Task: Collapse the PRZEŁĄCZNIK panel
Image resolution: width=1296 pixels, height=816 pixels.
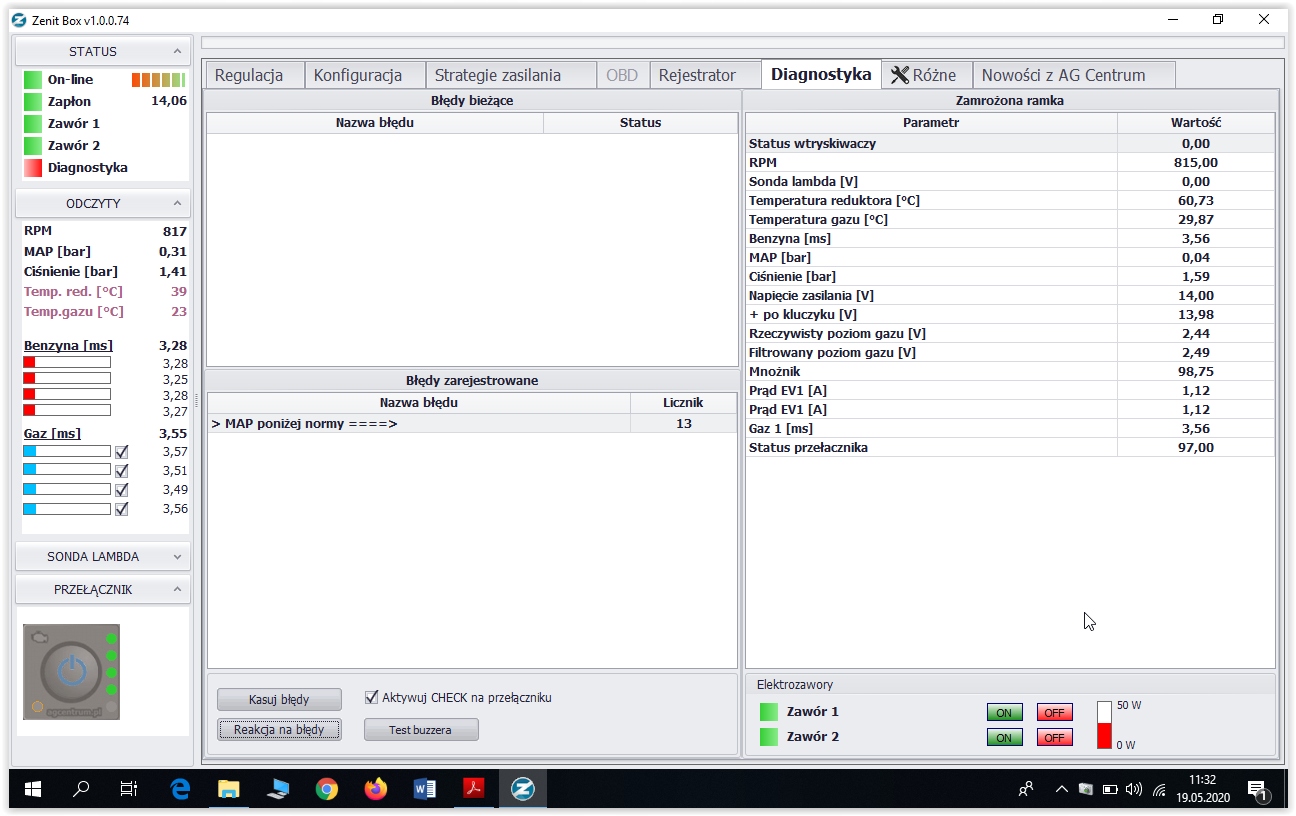Action: click(177, 589)
